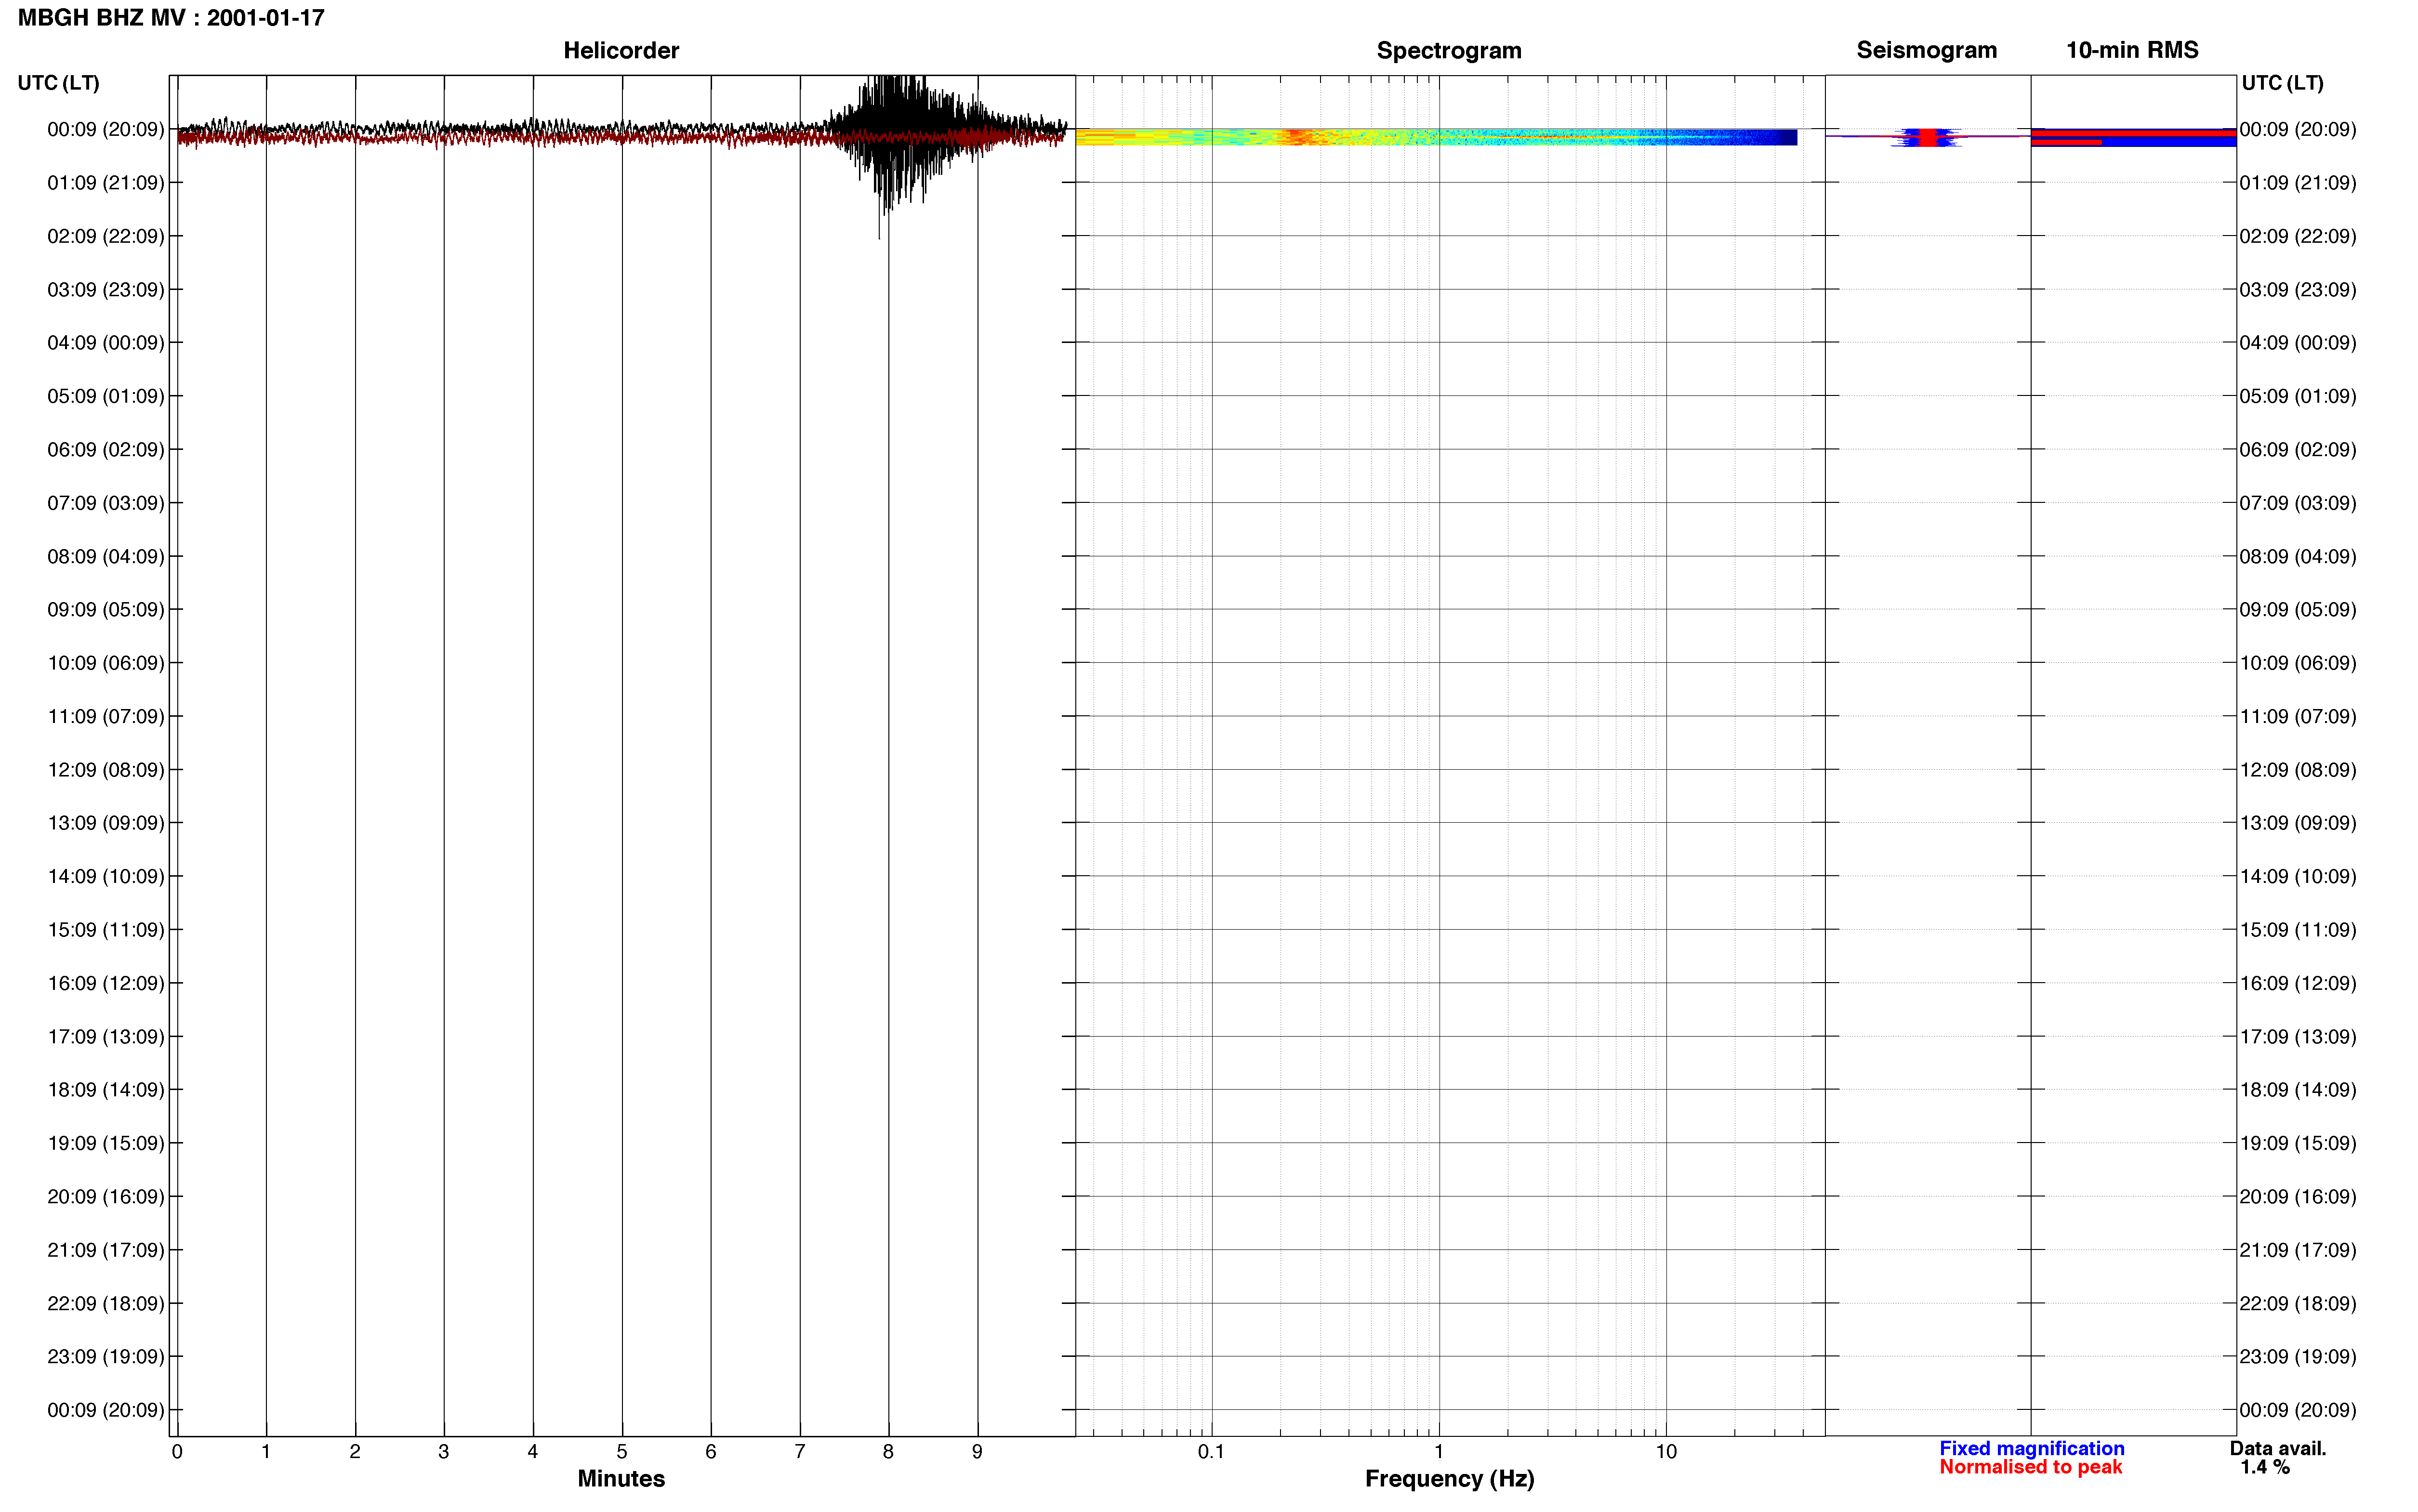This screenshot has width=2418, height=1512.
Task: Click 18:09 (14:09) on Helicorder time axis
Action: click(x=106, y=1090)
